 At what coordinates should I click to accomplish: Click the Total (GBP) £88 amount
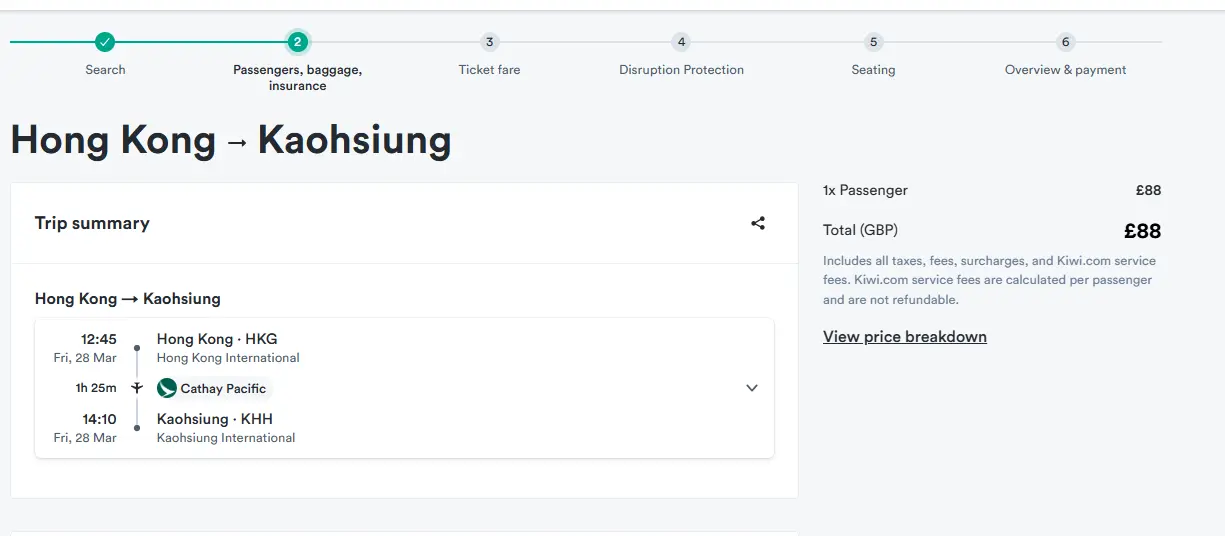tap(1142, 231)
